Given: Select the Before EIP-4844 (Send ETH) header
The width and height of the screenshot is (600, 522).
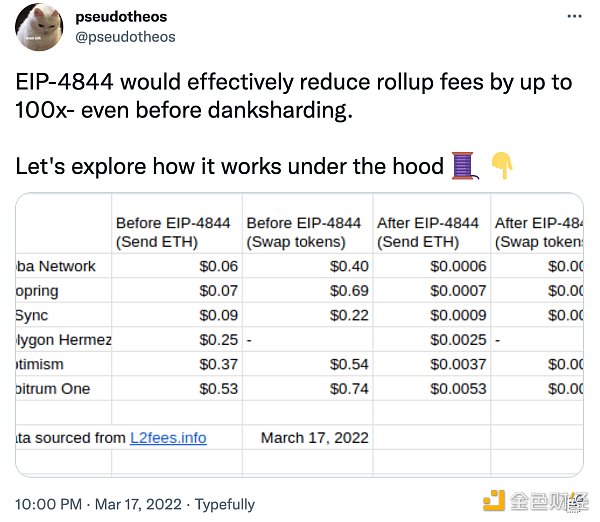Looking at the screenshot, I should point(173,232).
